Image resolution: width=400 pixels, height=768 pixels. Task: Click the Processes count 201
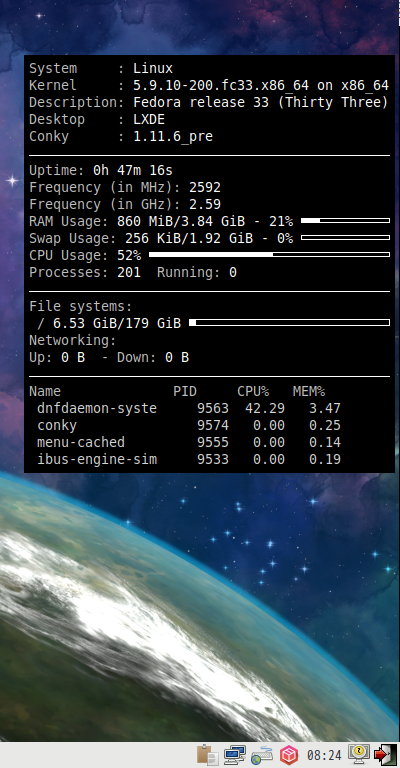(x=129, y=272)
